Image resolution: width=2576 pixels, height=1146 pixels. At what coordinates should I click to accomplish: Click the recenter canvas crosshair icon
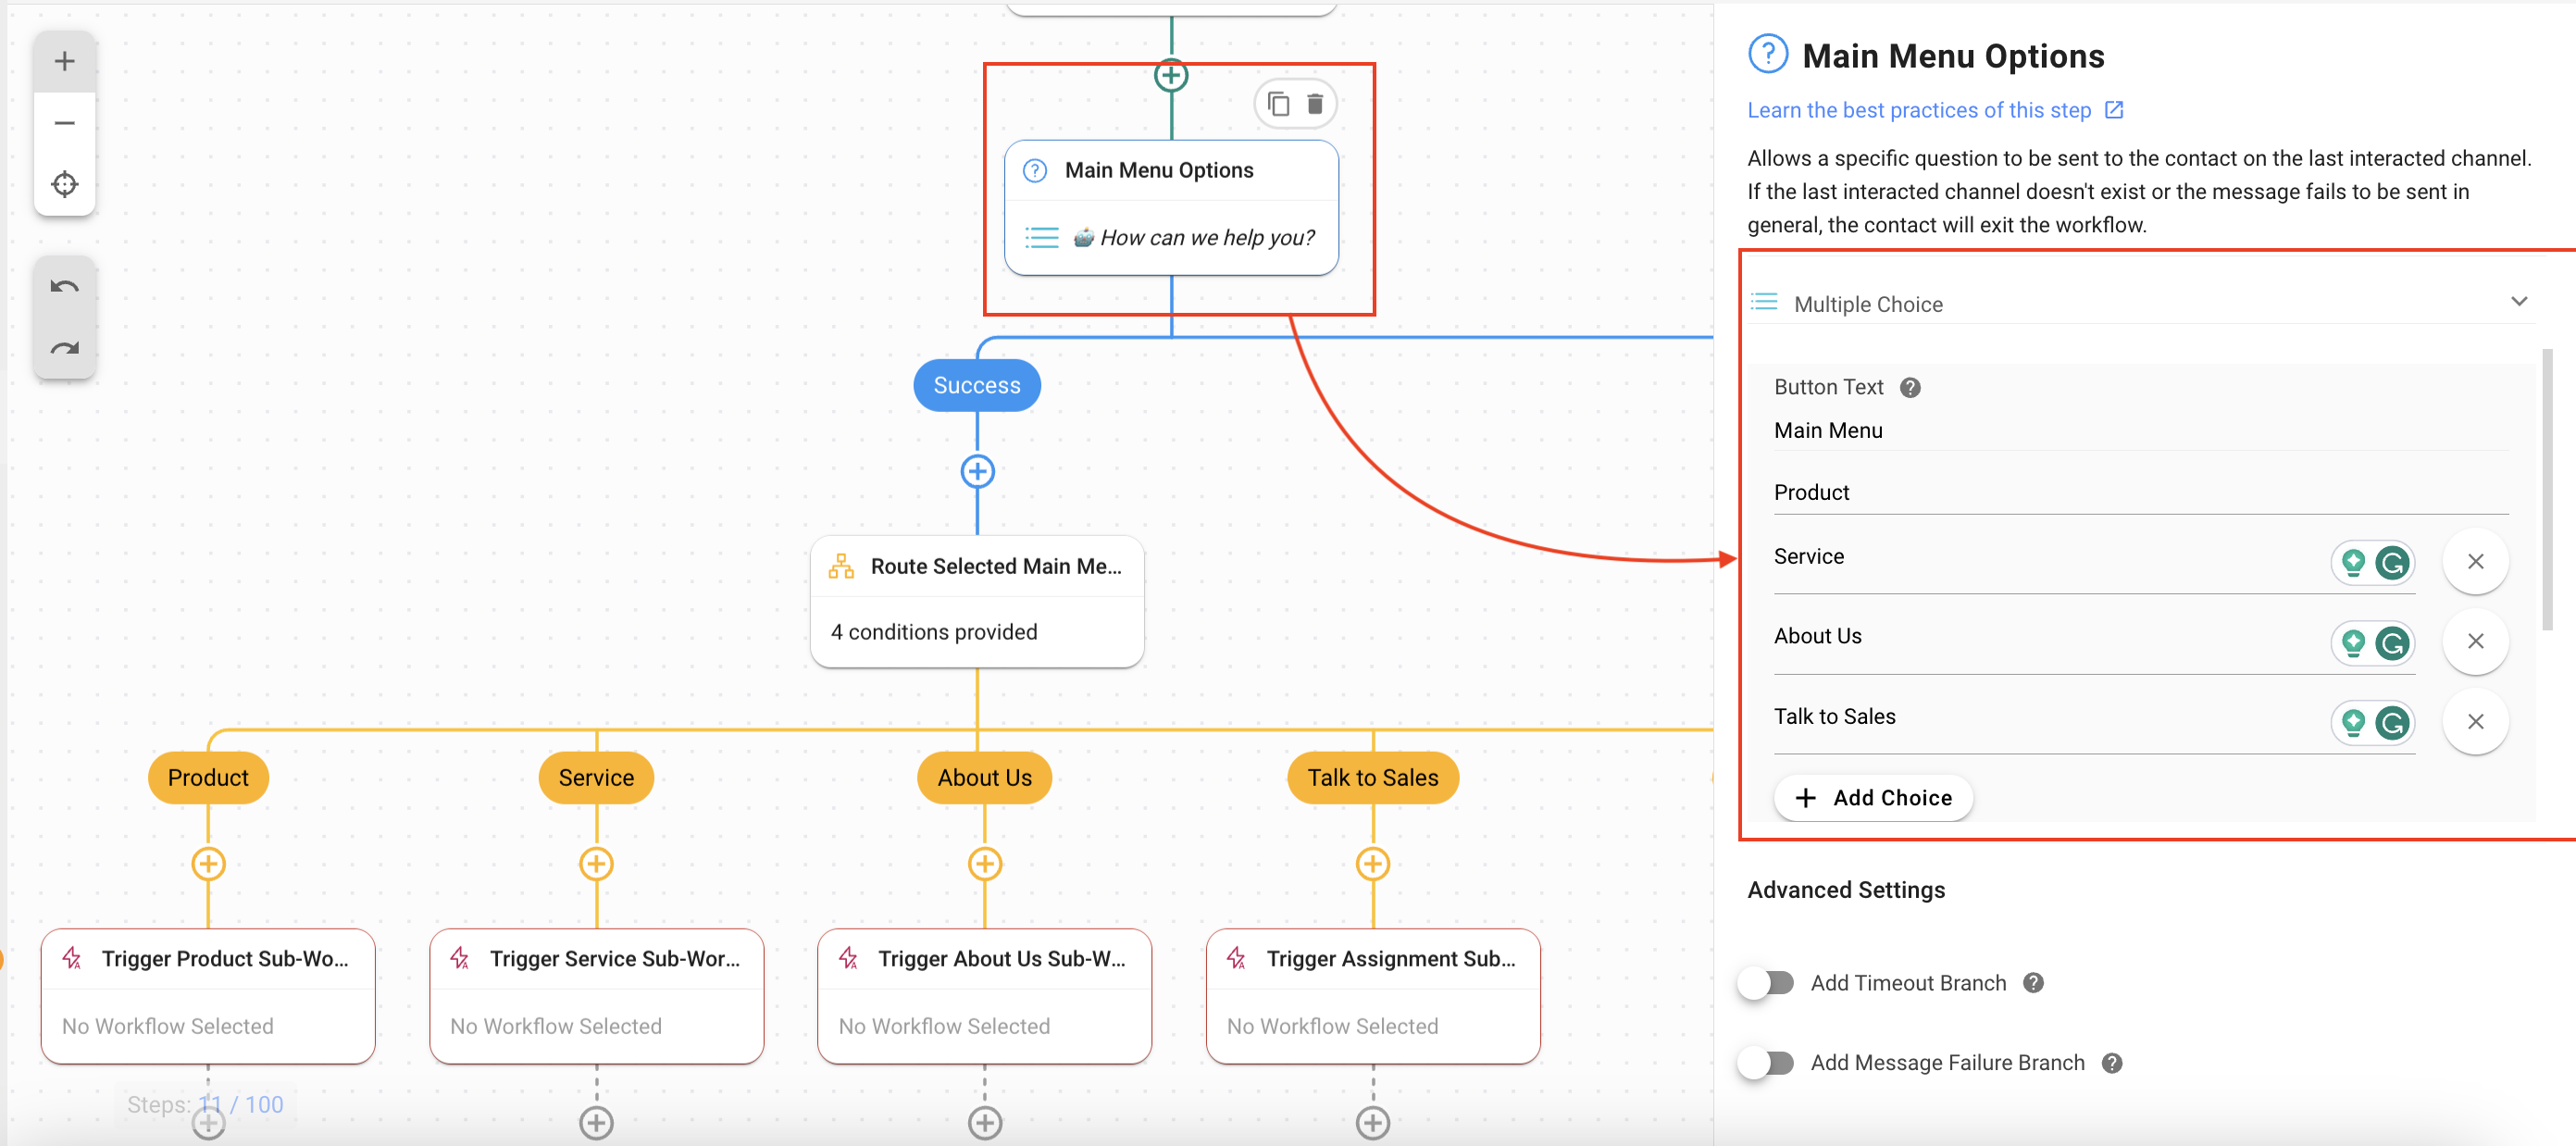tap(65, 184)
